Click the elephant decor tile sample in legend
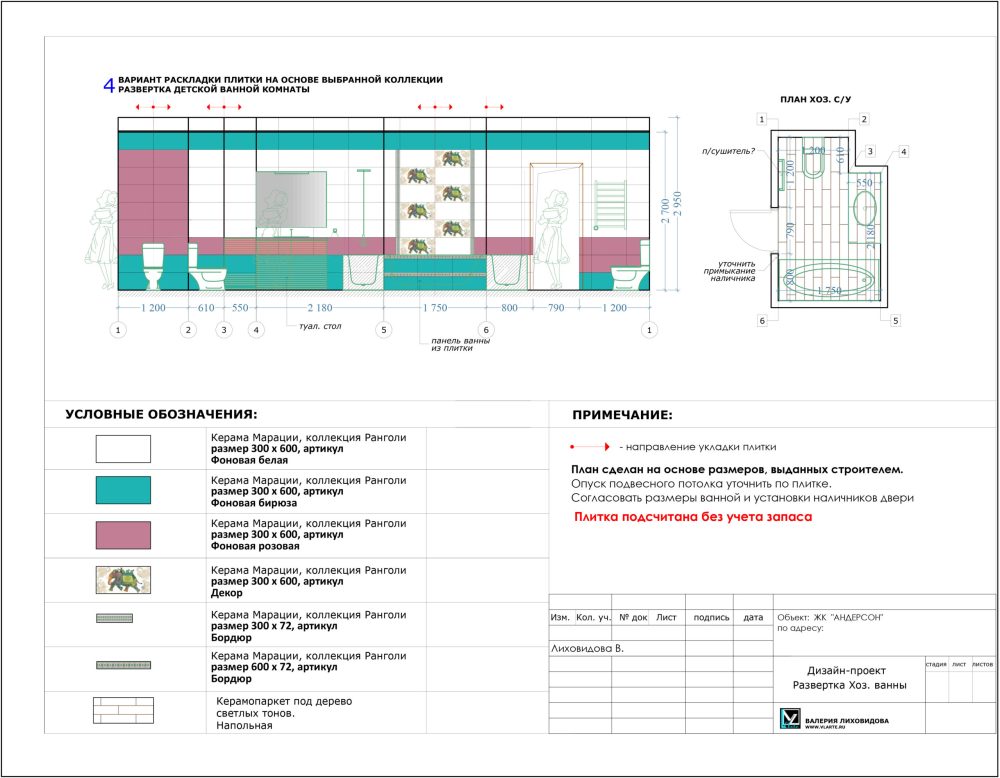Screen dimensions: 1000x778 [x=123, y=580]
